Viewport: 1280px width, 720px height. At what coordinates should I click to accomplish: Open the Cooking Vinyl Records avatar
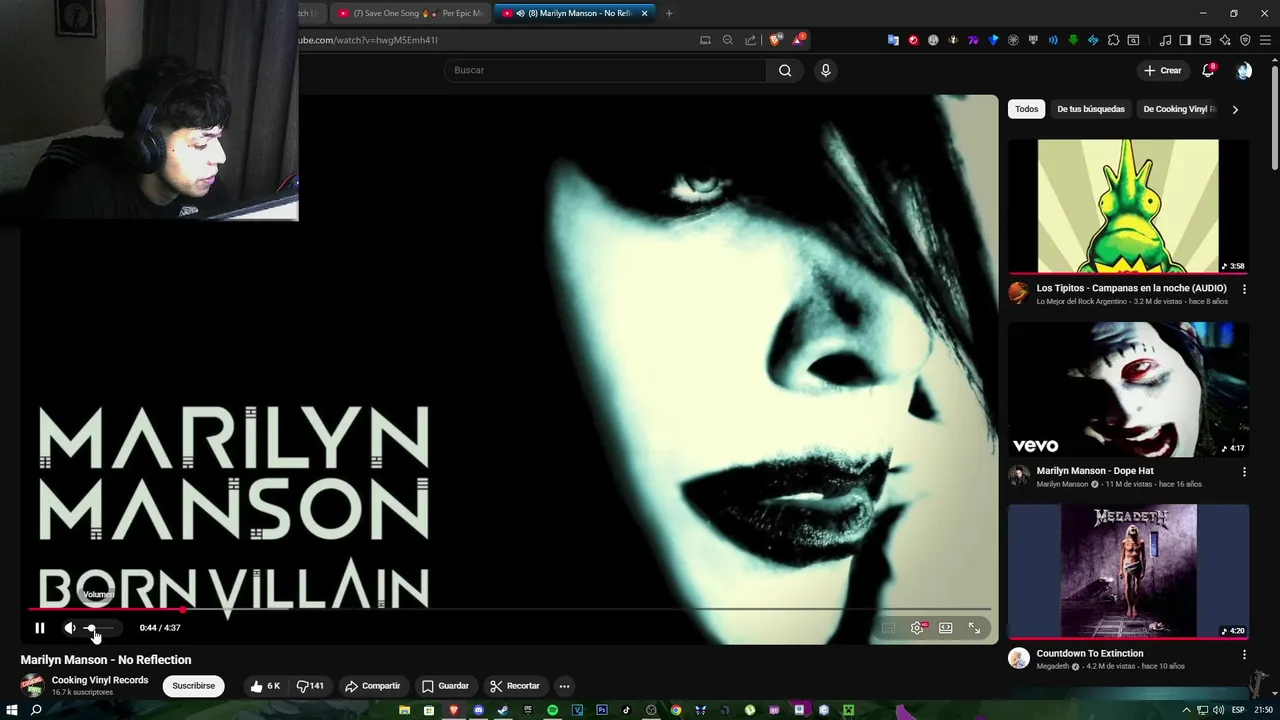tap(33, 686)
